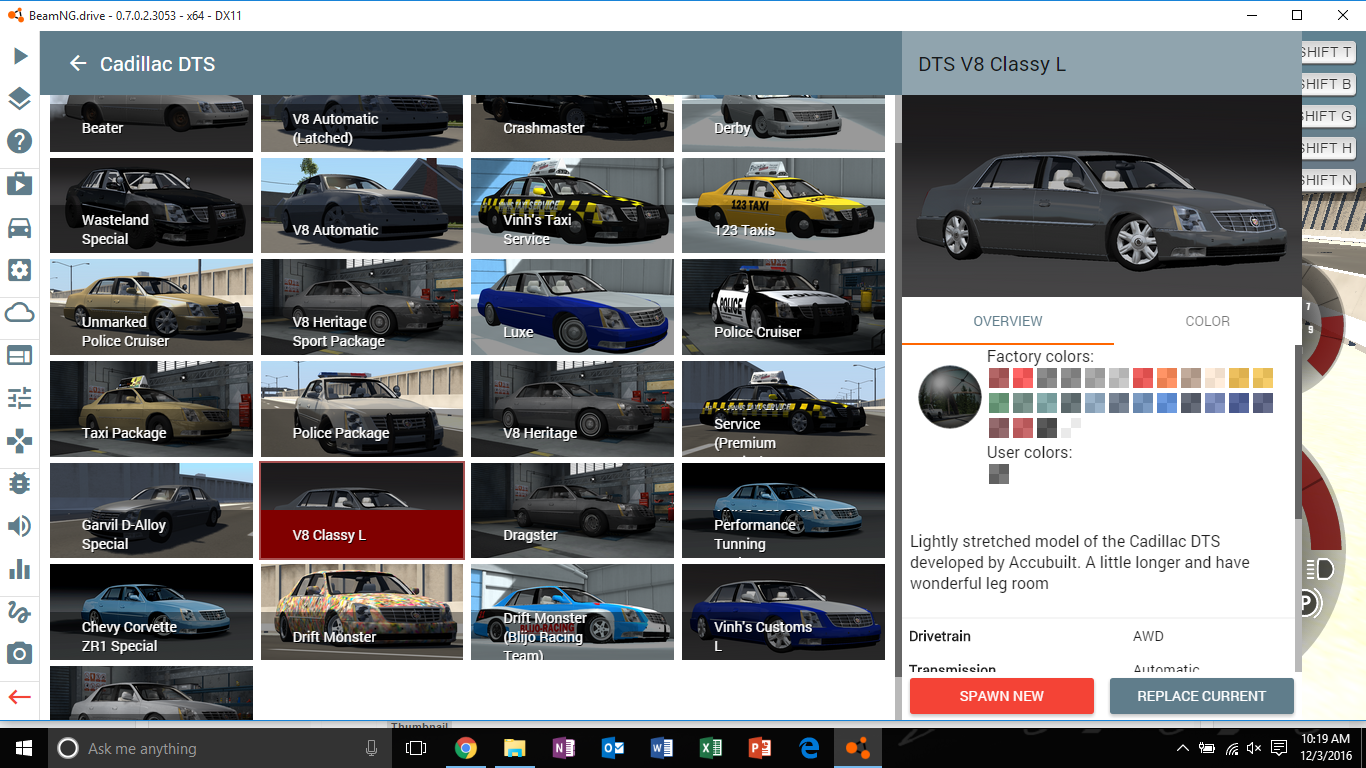Choose the Vinh's Taxi Service configuration

(572, 205)
